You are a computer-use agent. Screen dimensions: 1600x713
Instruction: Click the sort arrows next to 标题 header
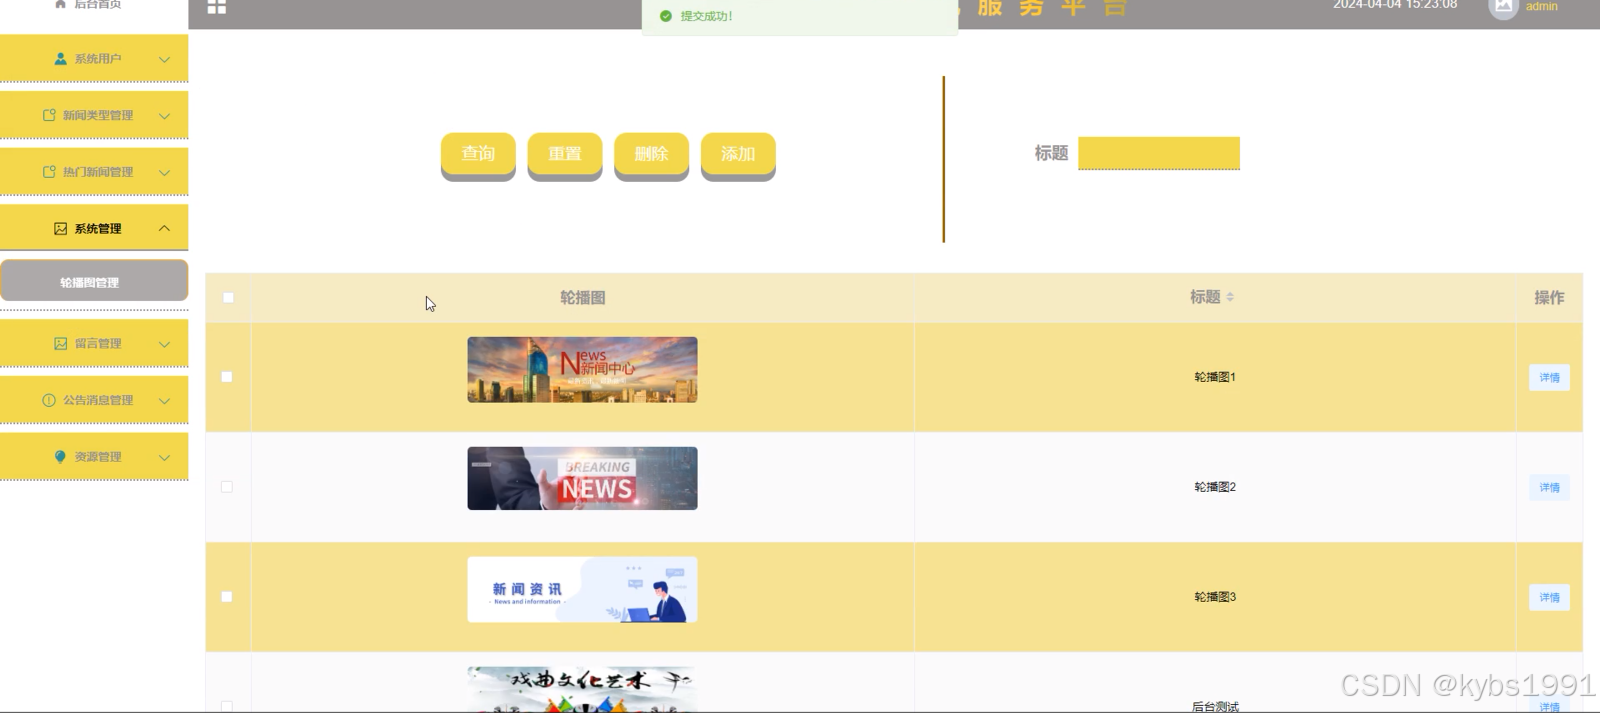click(x=1230, y=297)
